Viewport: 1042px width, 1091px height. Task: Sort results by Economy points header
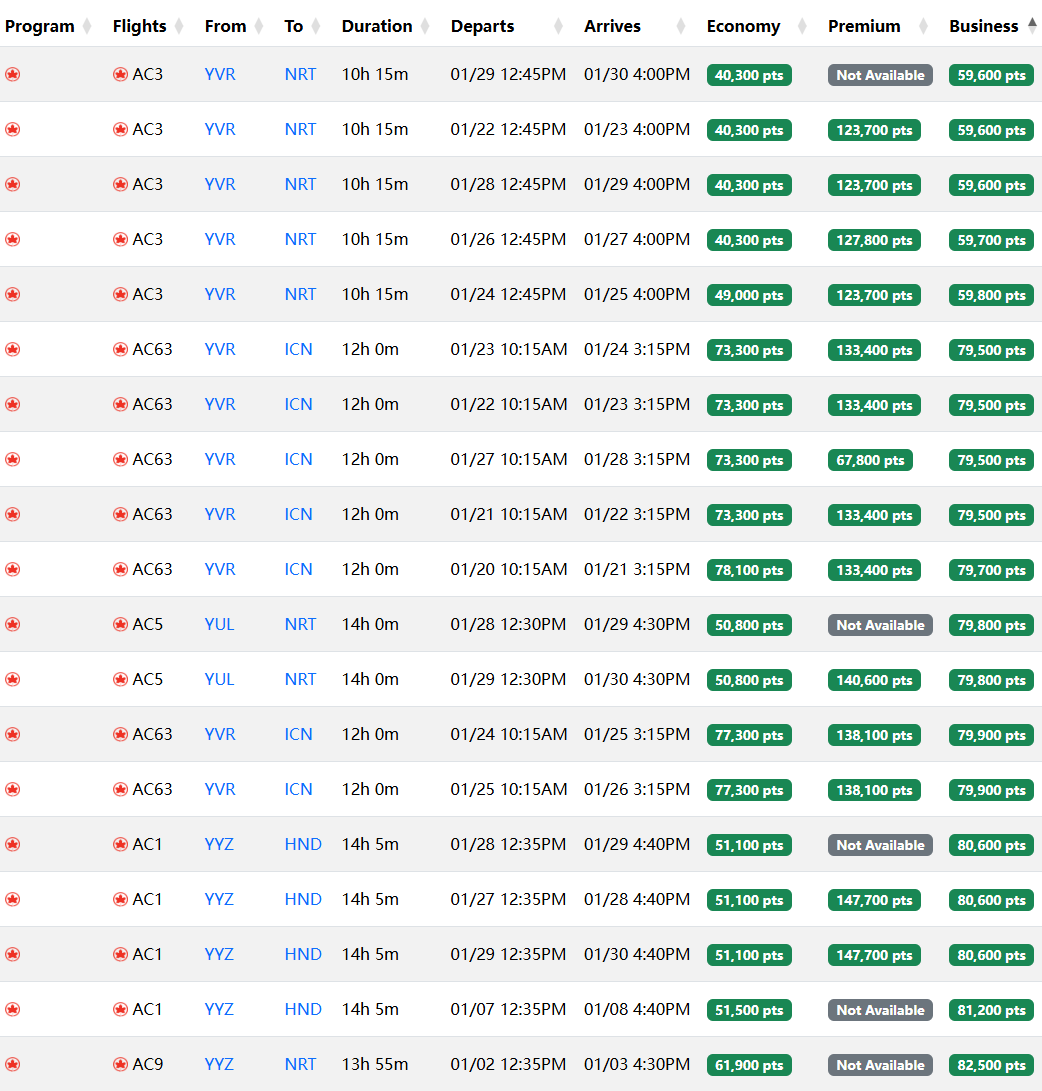pos(742,26)
